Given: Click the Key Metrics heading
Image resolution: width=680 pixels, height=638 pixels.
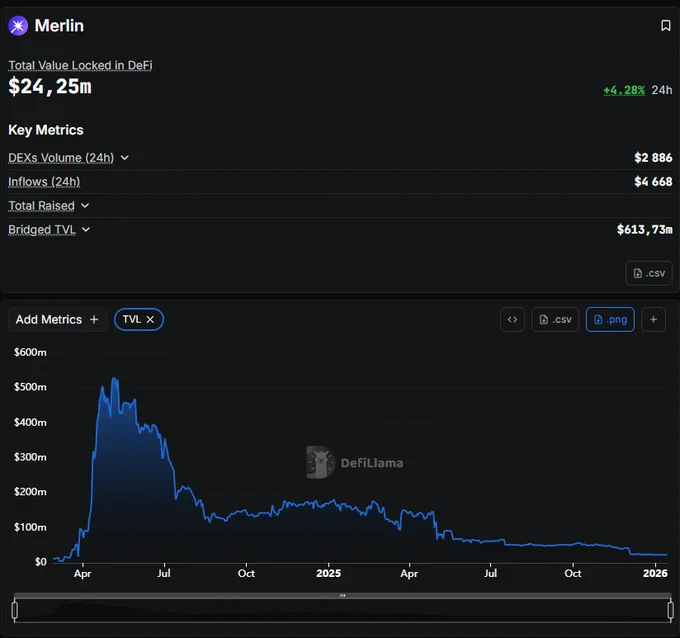Looking at the screenshot, I should click(46, 130).
